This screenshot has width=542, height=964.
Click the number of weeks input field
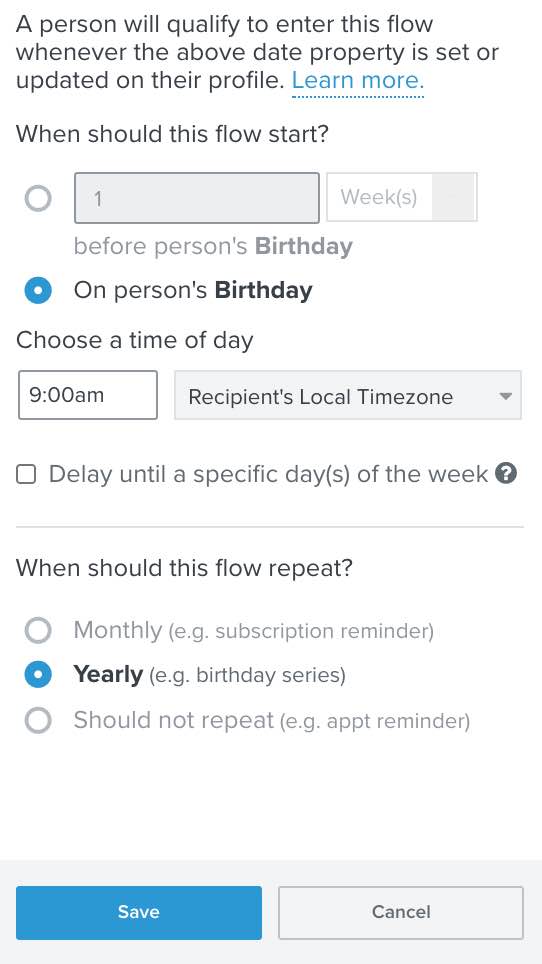tap(197, 198)
